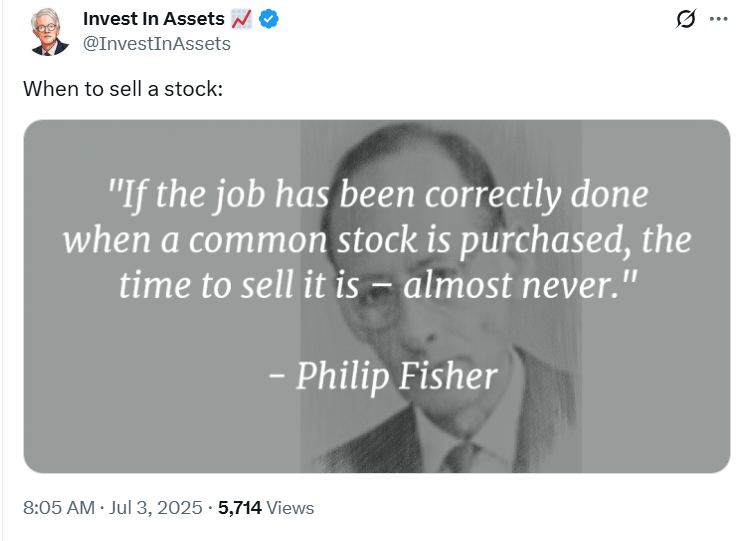Image resolution: width=748 pixels, height=541 pixels.
Task: Open the Philip Fisher quote image
Action: [x=377, y=296]
